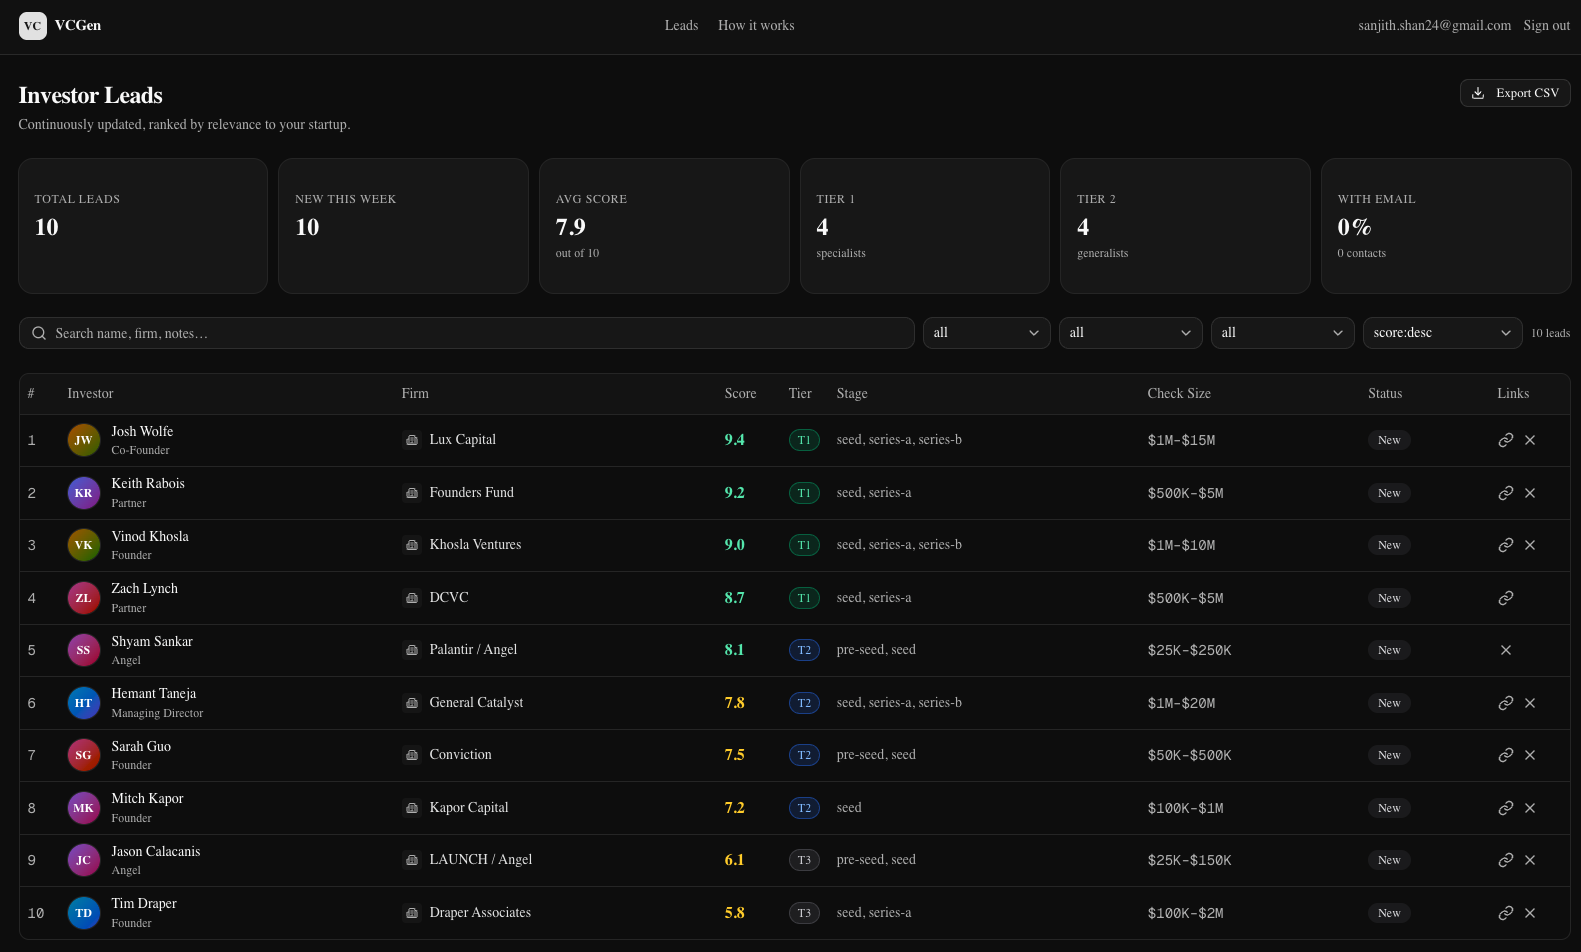1581x952 pixels.
Task: Click the Investor column header
Action: tap(90, 394)
